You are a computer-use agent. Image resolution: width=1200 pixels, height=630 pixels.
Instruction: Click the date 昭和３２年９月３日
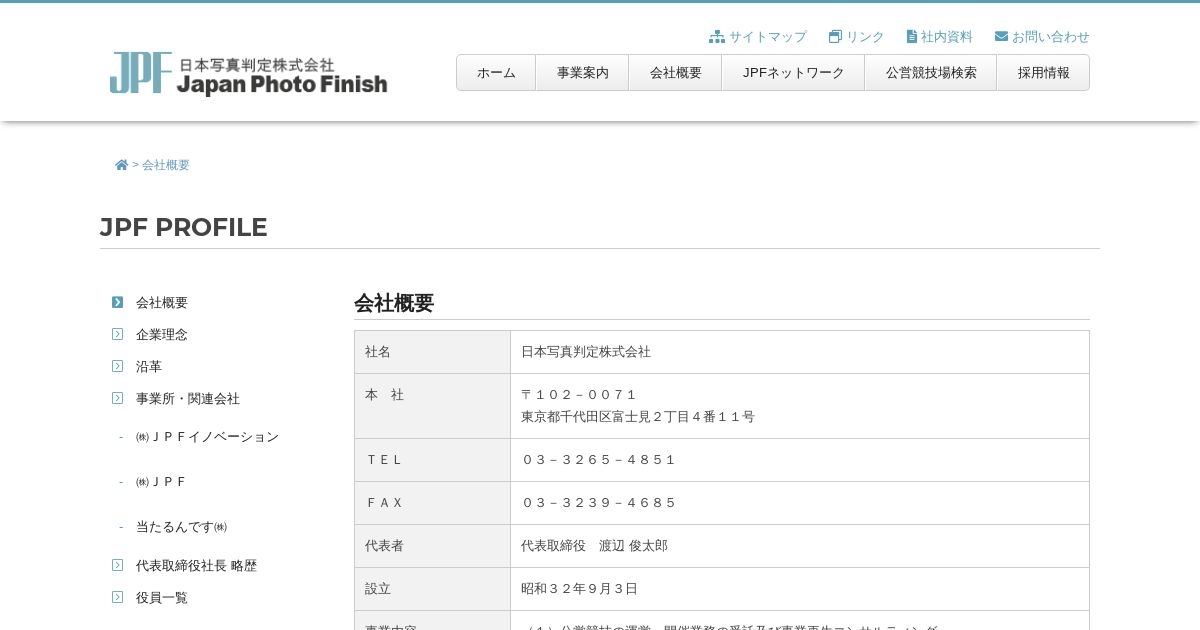click(x=579, y=589)
